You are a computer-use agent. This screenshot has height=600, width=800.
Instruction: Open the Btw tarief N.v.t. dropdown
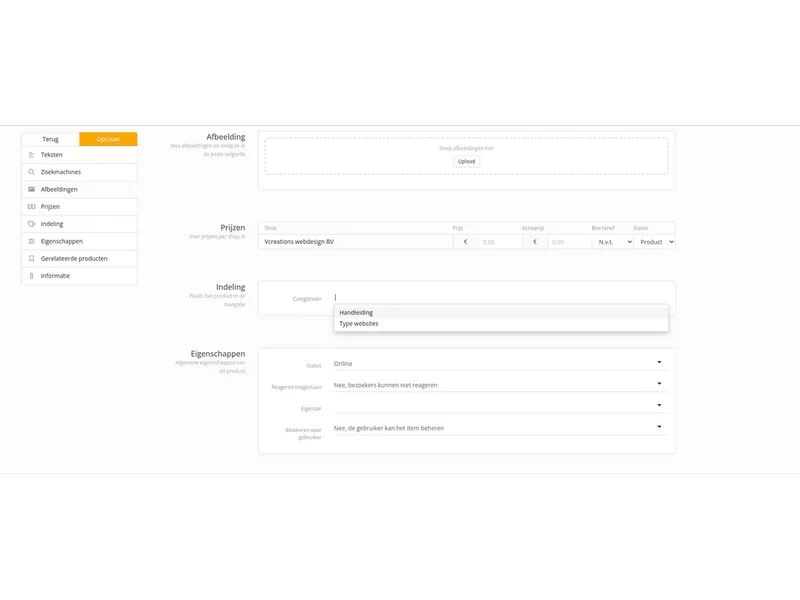tap(613, 242)
